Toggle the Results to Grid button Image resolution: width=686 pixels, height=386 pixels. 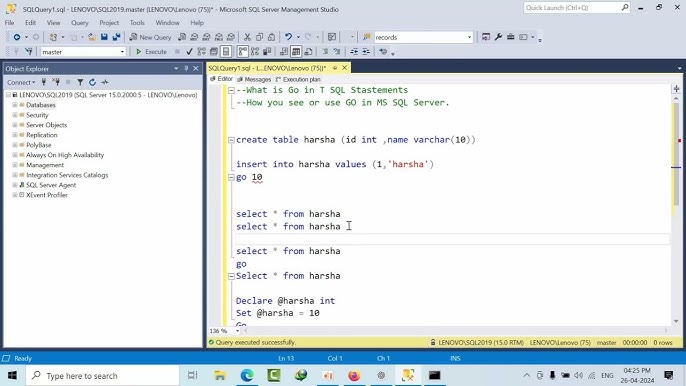(x=296, y=52)
